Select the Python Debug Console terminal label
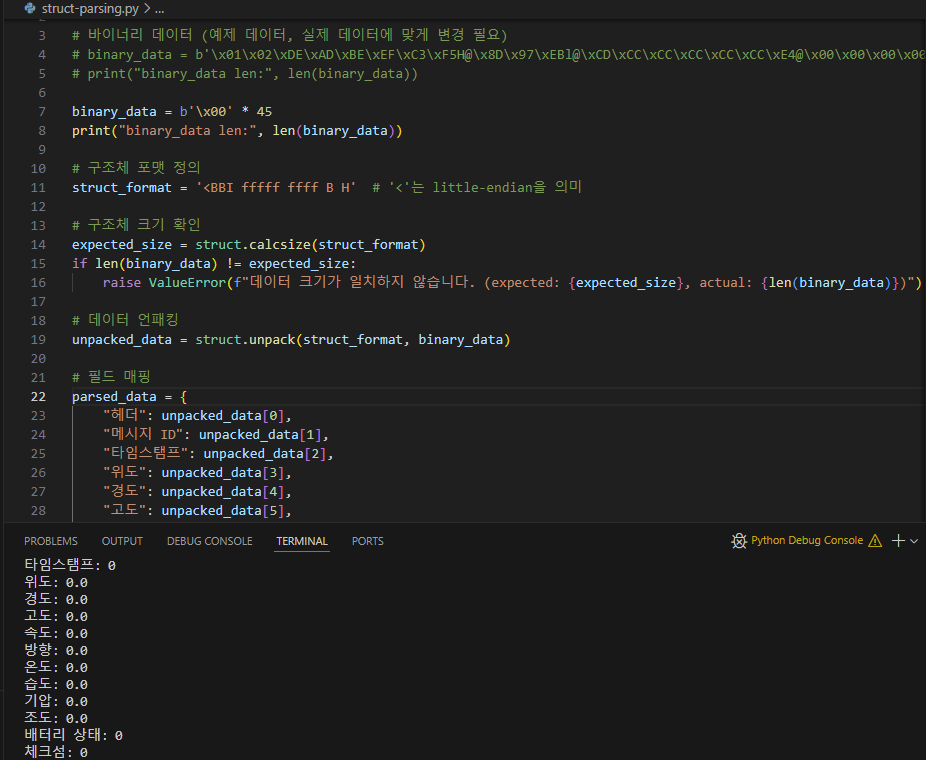Viewport: 926px width, 760px height. coord(807,540)
